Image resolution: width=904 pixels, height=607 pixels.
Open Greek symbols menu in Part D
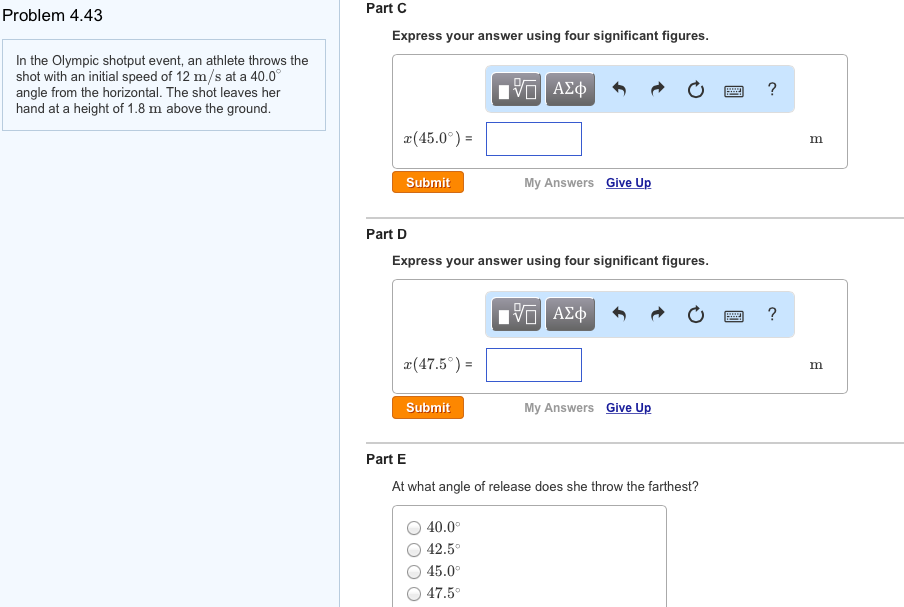(569, 315)
